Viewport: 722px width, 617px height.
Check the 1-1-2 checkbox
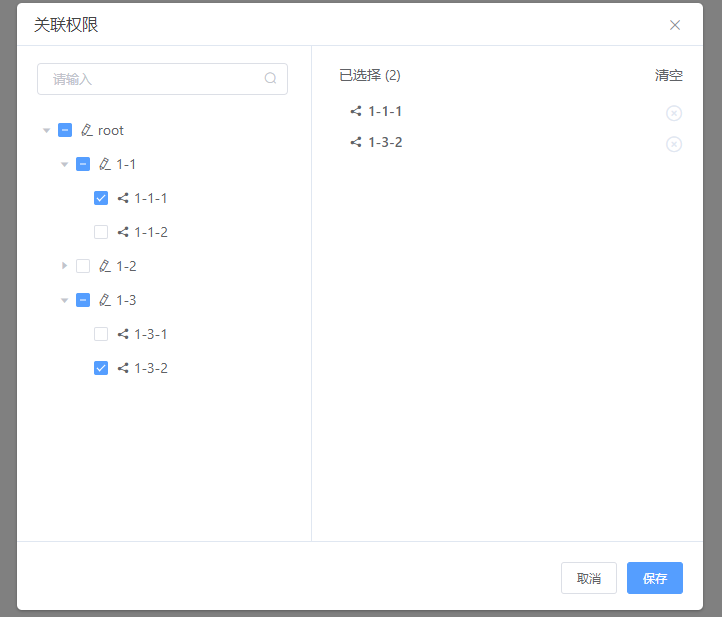click(x=101, y=232)
